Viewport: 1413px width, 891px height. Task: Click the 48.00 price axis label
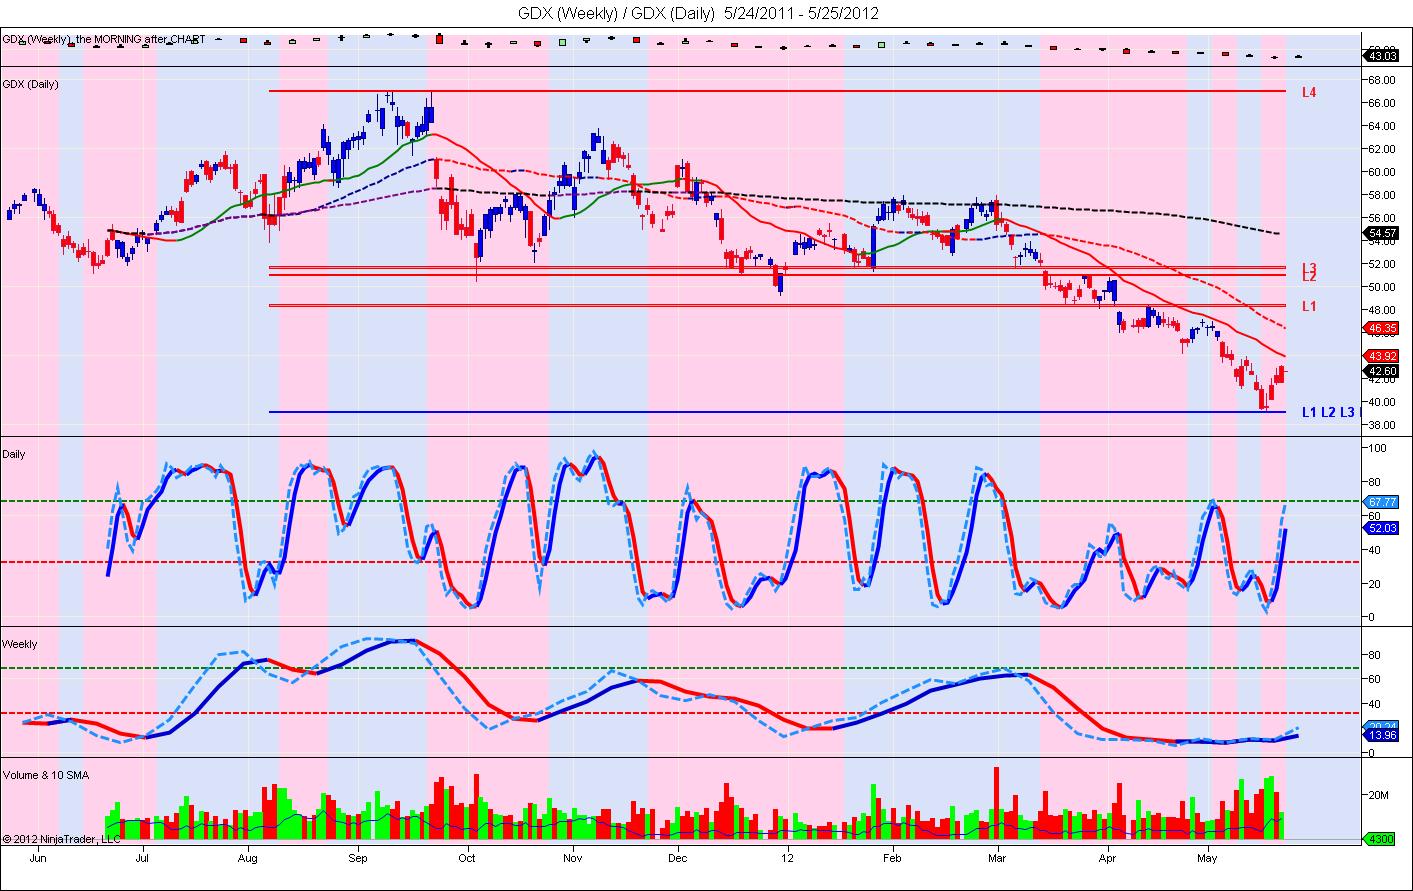[x=1382, y=310]
